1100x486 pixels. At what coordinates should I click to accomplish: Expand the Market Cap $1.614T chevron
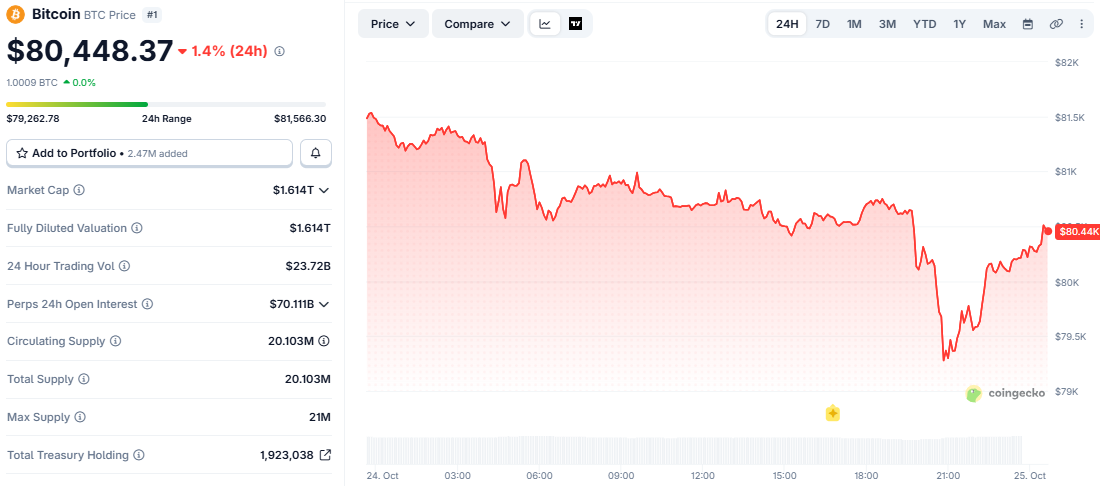tap(324, 190)
